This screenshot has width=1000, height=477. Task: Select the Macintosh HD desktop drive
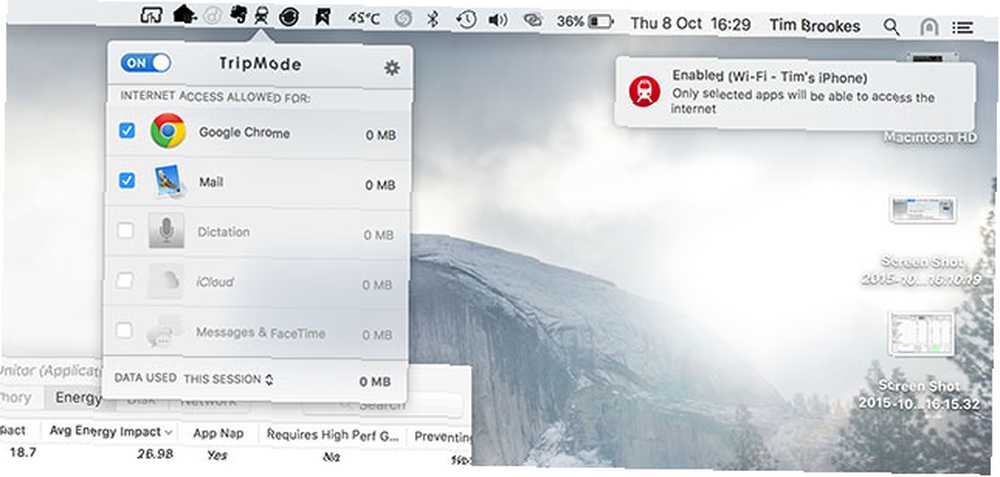930,136
